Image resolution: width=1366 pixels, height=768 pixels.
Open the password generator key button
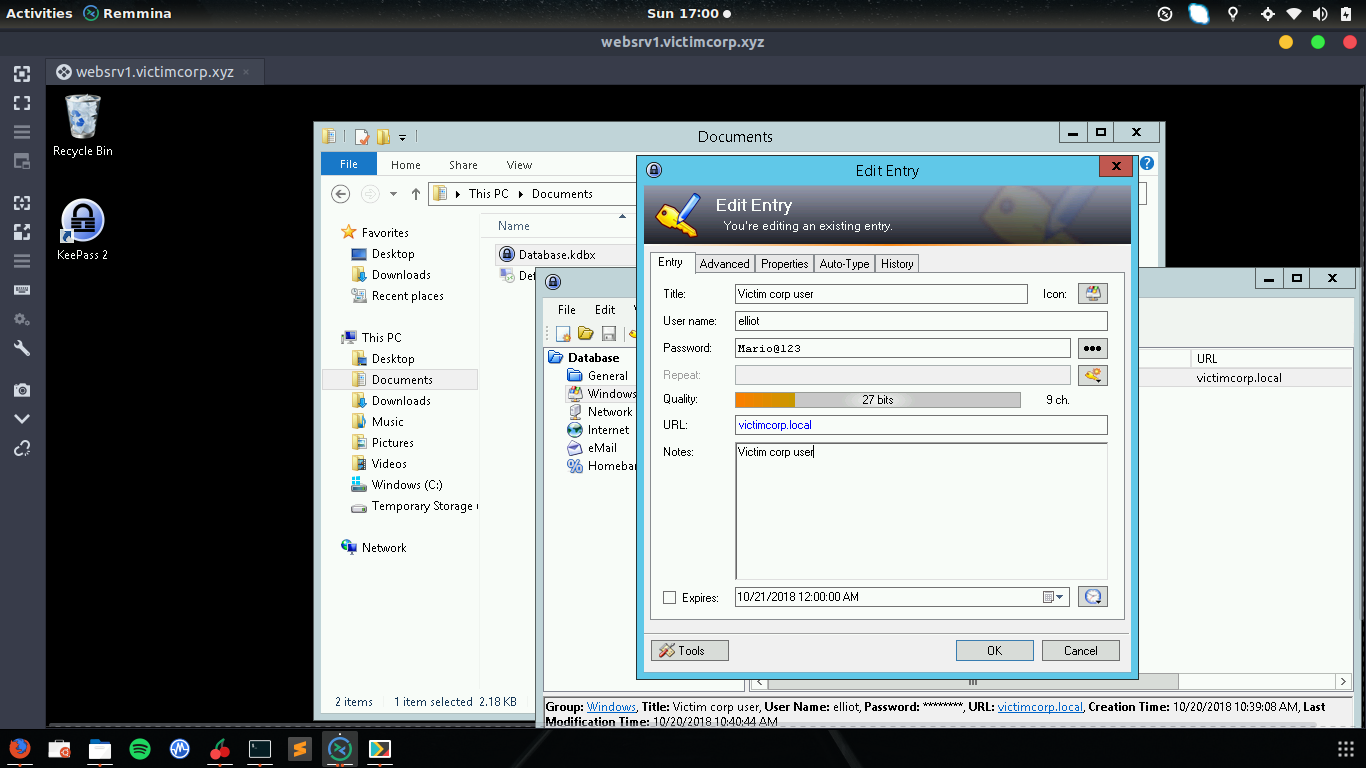click(1092, 375)
